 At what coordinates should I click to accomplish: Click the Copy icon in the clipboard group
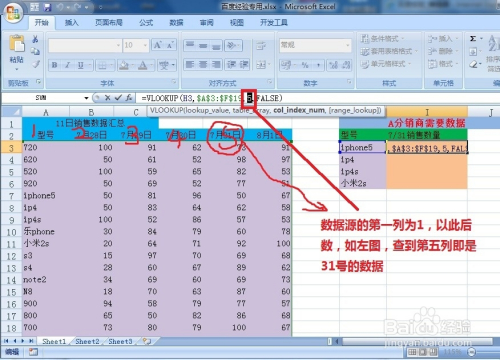pyautogui.click(x=35, y=51)
